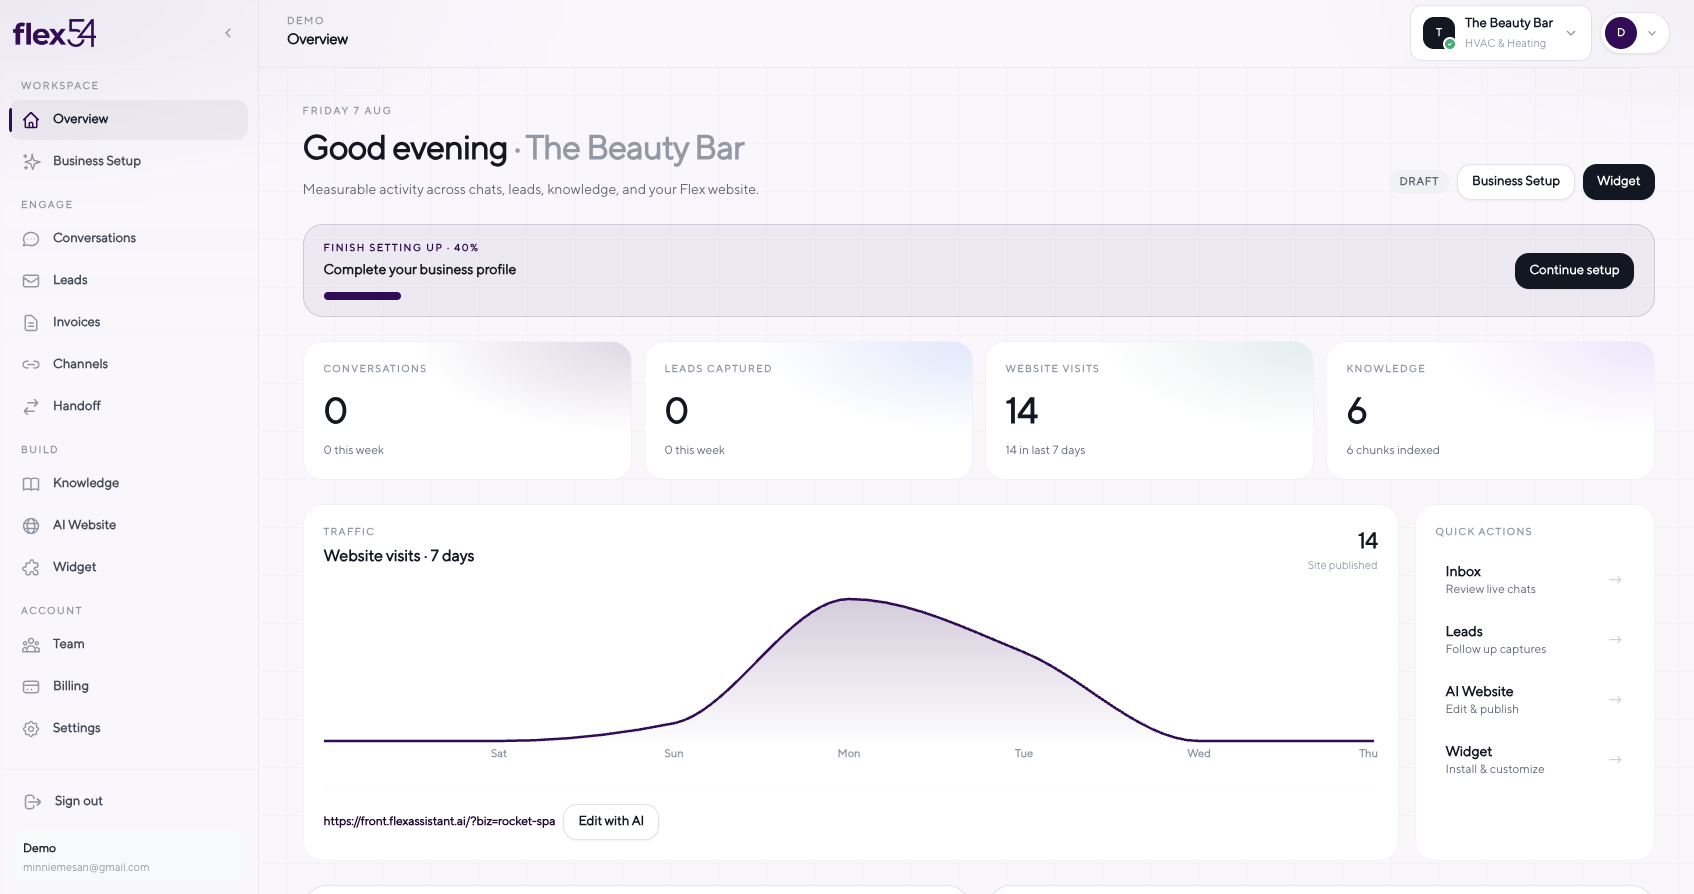Open the user avatar D dropdown
The height and width of the screenshot is (894, 1694).
pyautogui.click(x=1635, y=33)
